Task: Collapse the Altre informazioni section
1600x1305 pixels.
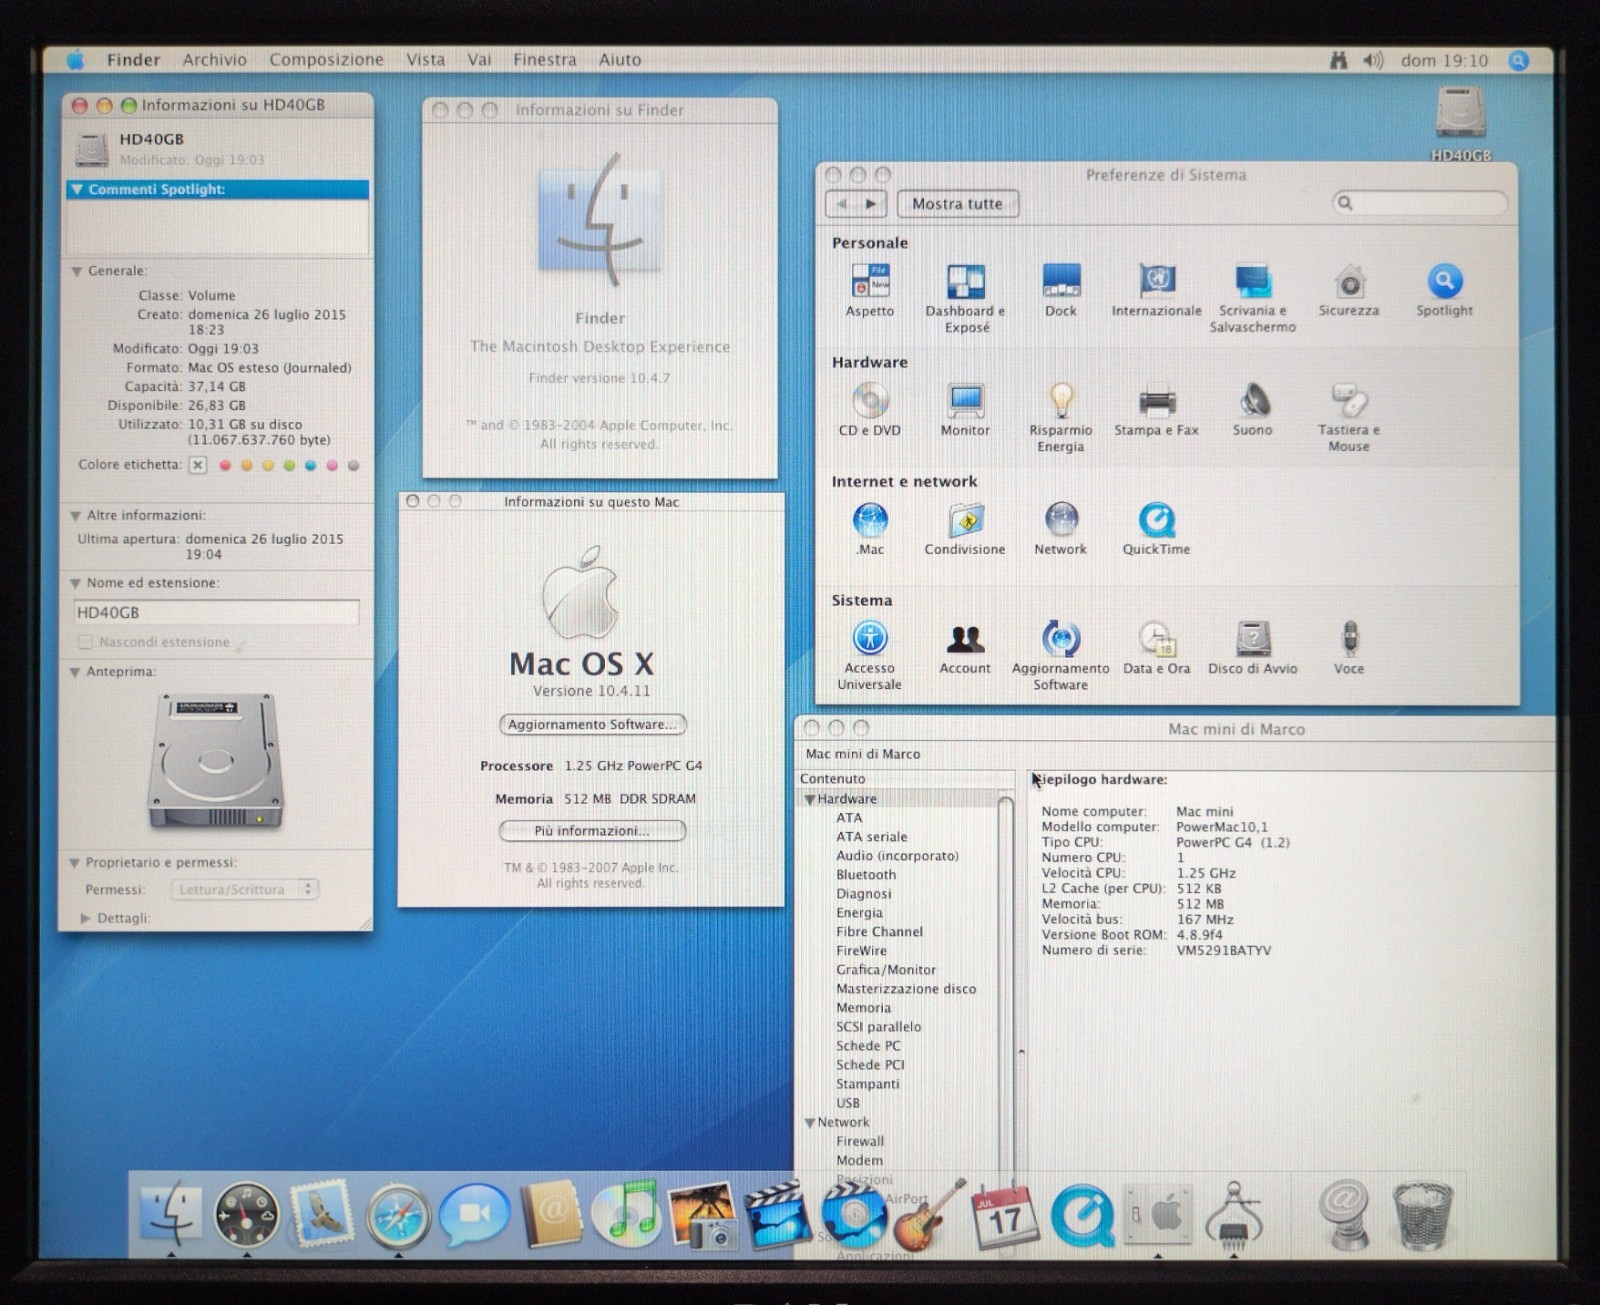Action: click(x=75, y=516)
